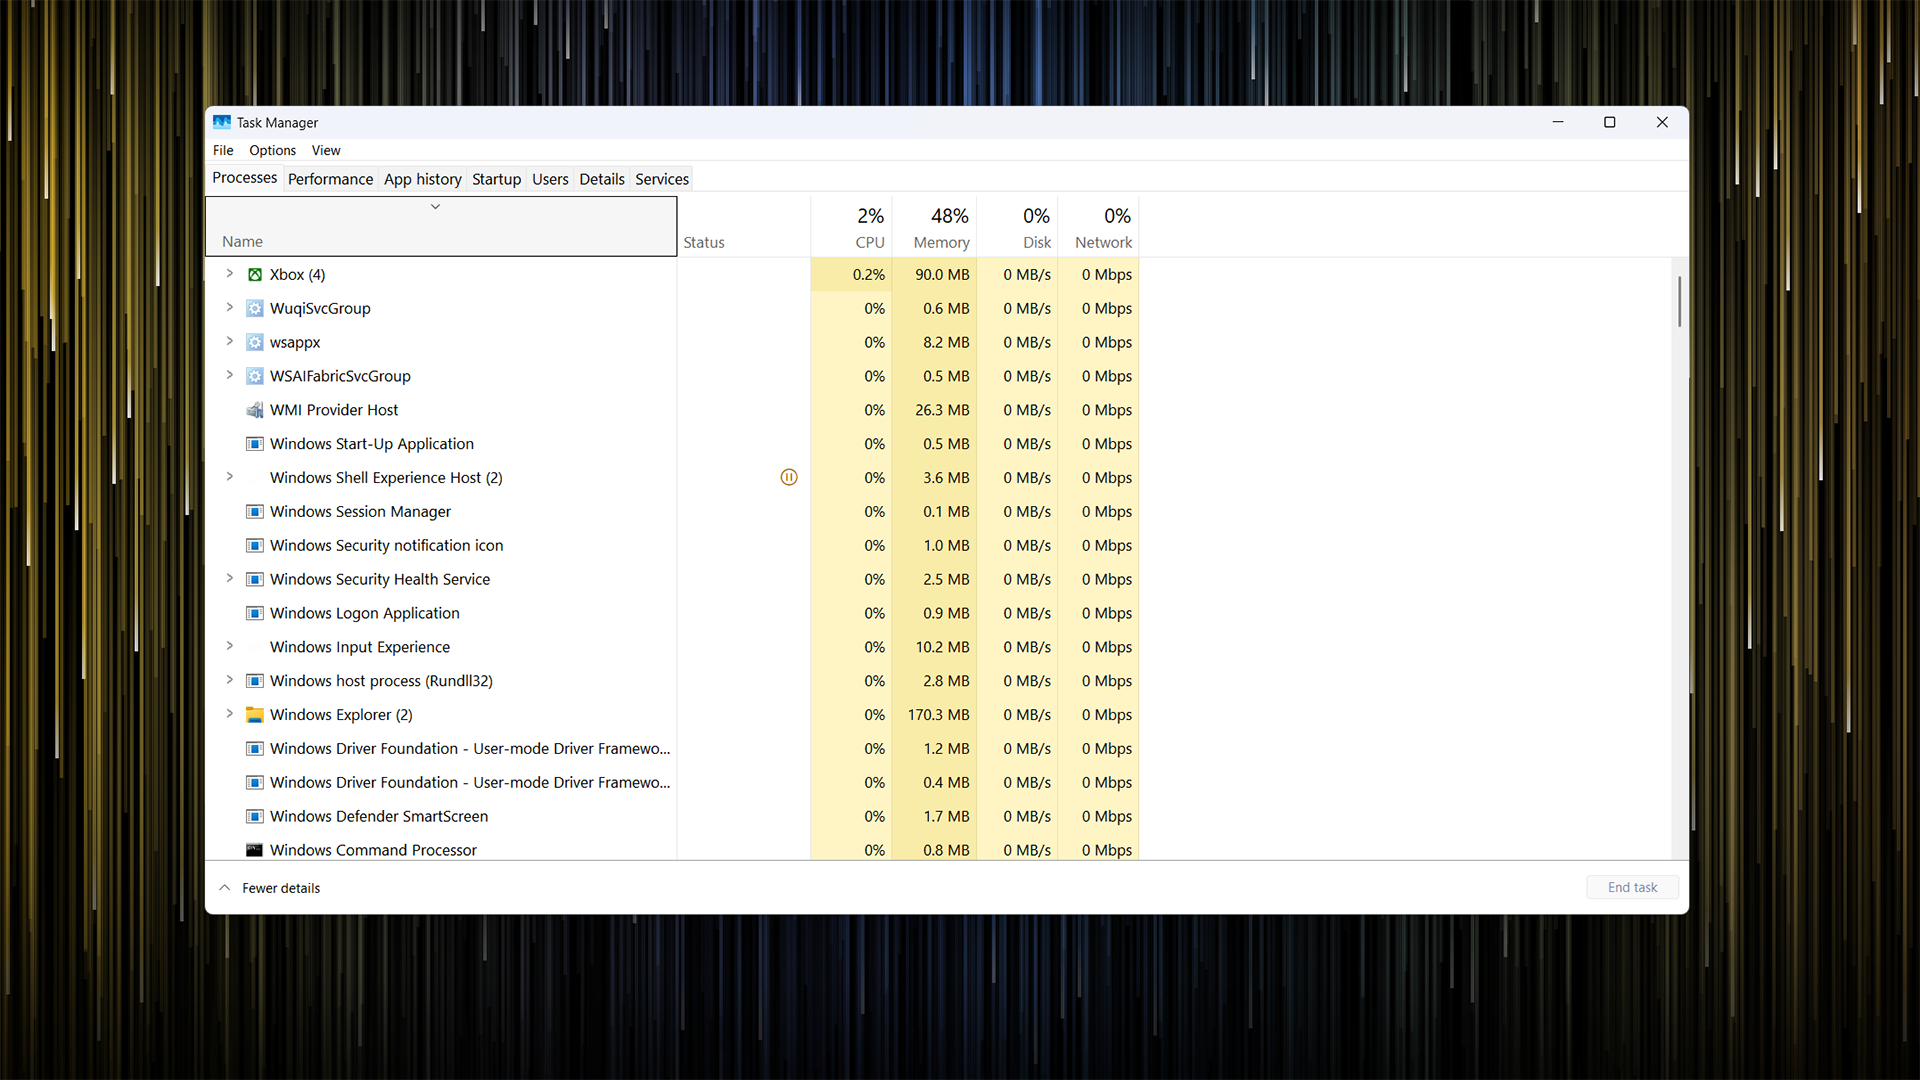Screen dimensions: 1920x1080
Task: Select the Processes tab
Action: pyautogui.click(x=245, y=178)
